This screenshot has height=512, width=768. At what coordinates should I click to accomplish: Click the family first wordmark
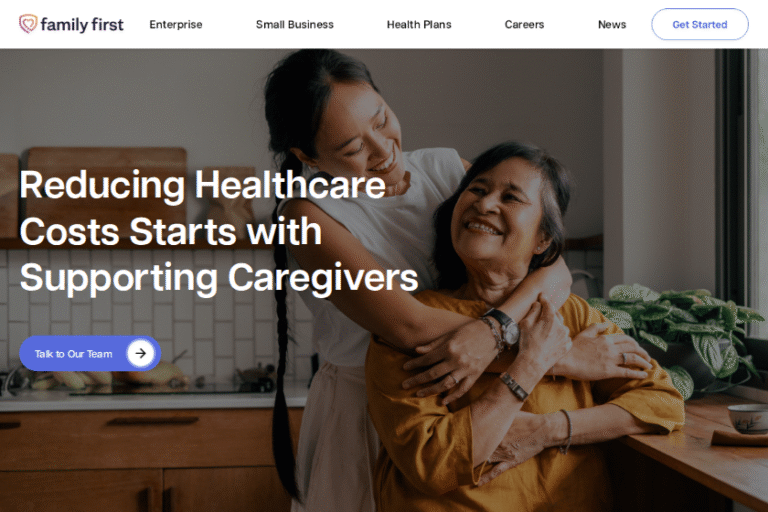click(x=82, y=24)
